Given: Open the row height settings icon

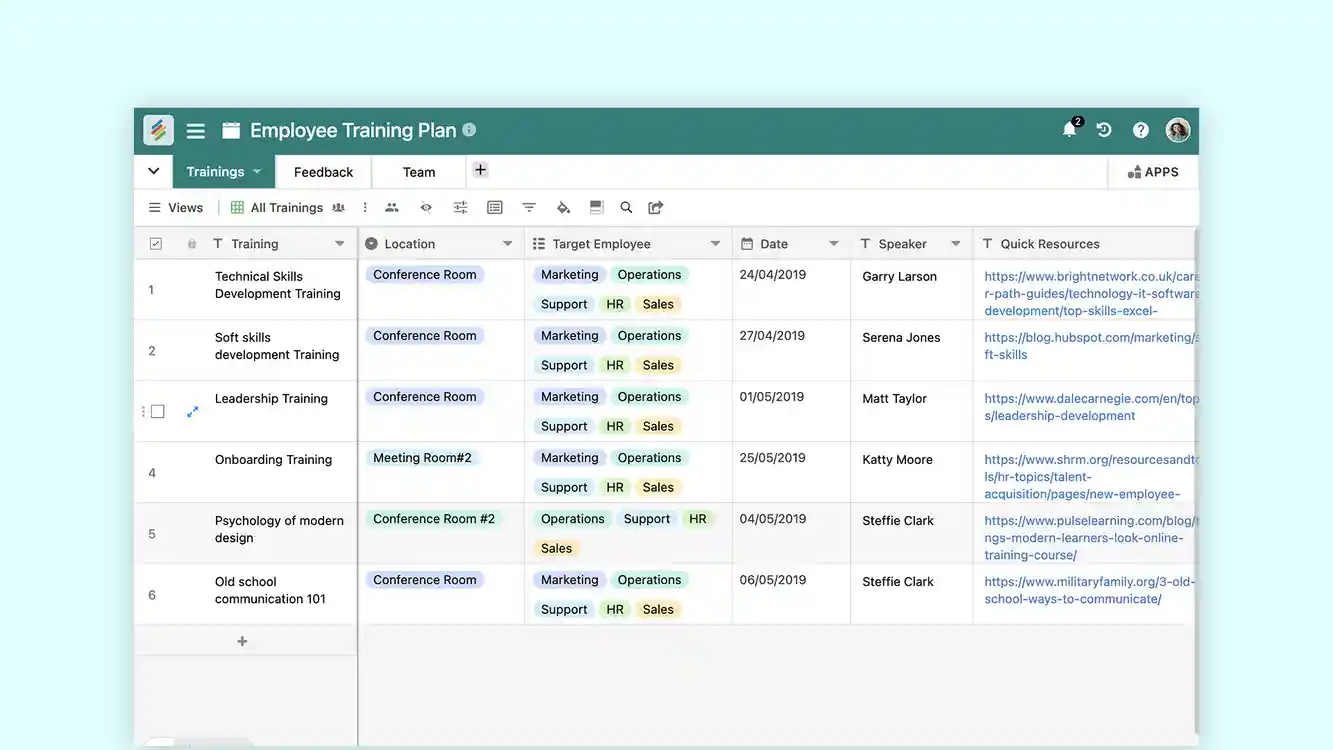Looking at the screenshot, I should [x=596, y=207].
